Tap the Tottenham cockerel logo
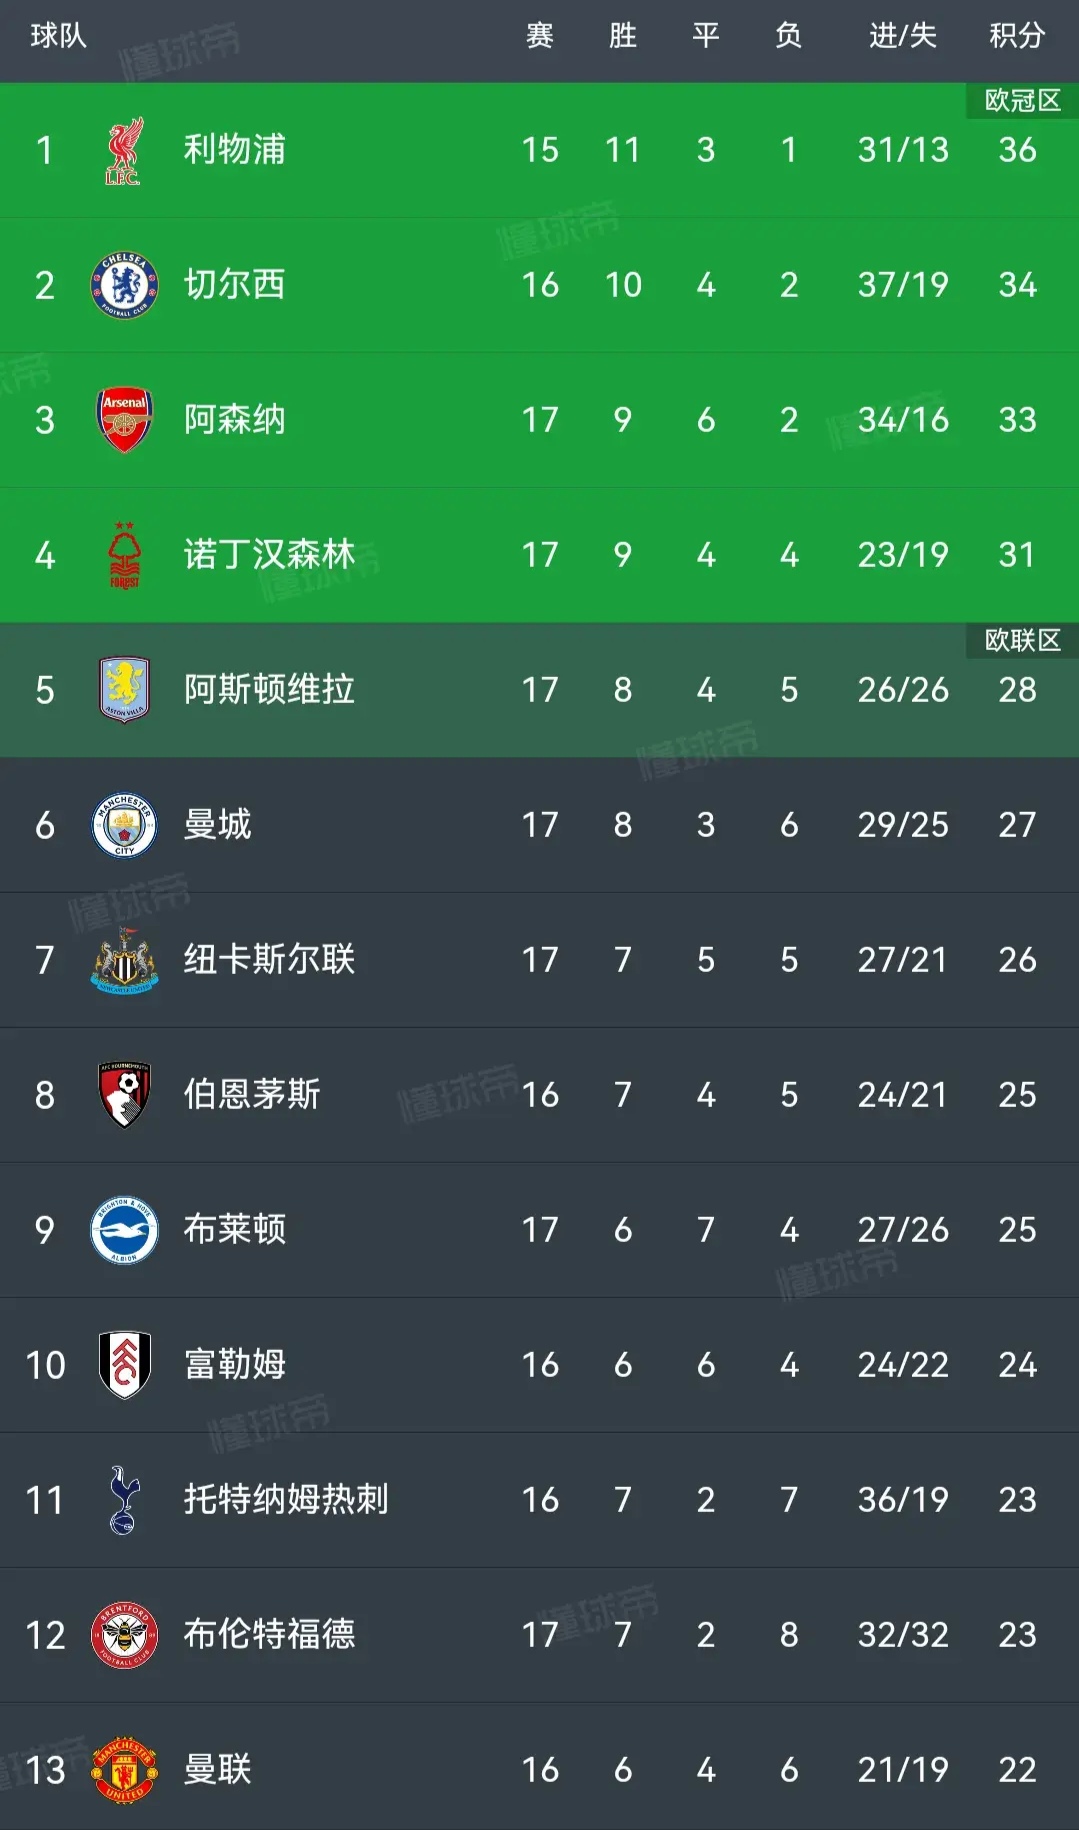The image size is (1079, 1830). point(124,1500)
